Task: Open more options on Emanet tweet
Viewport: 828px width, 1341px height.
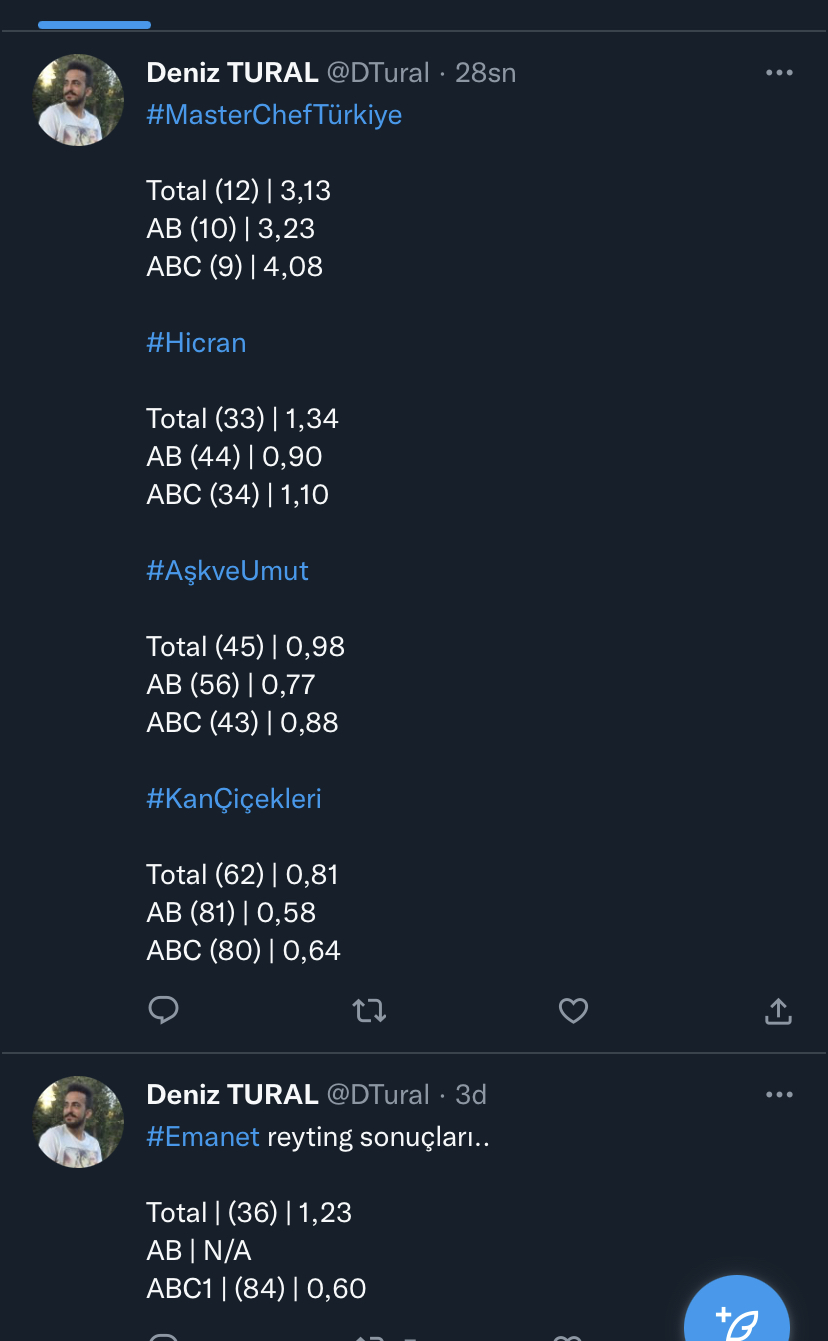Action: (779, 1095)
